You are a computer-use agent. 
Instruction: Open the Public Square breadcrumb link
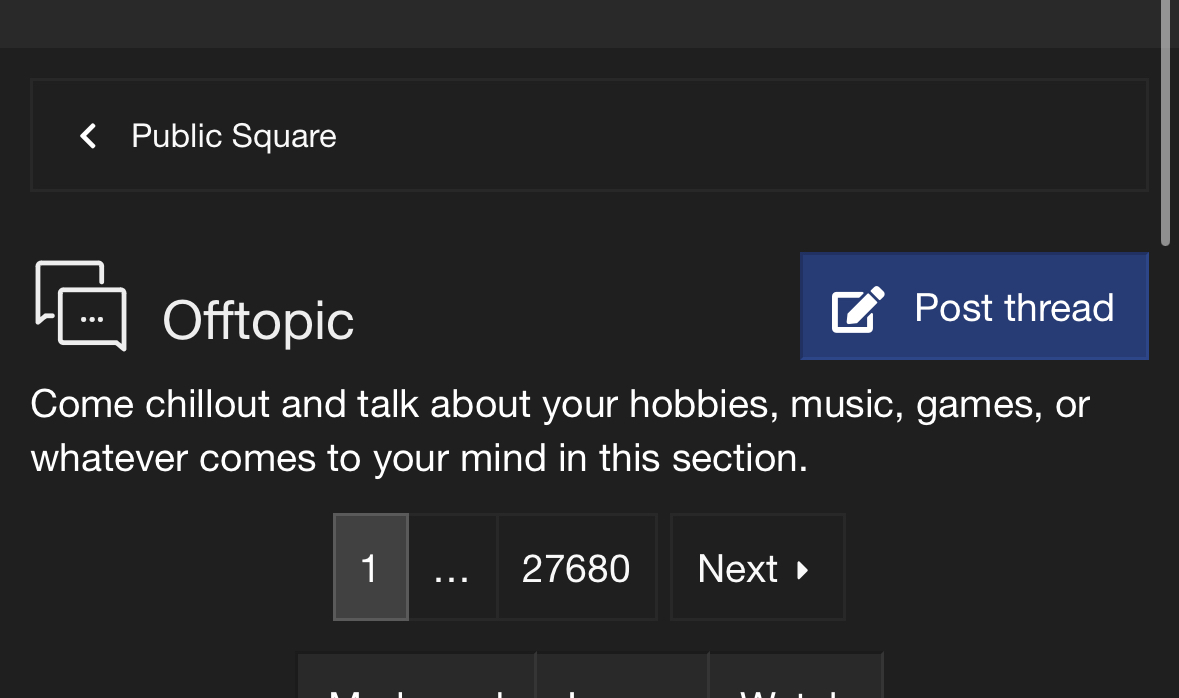tap(233, 136)
